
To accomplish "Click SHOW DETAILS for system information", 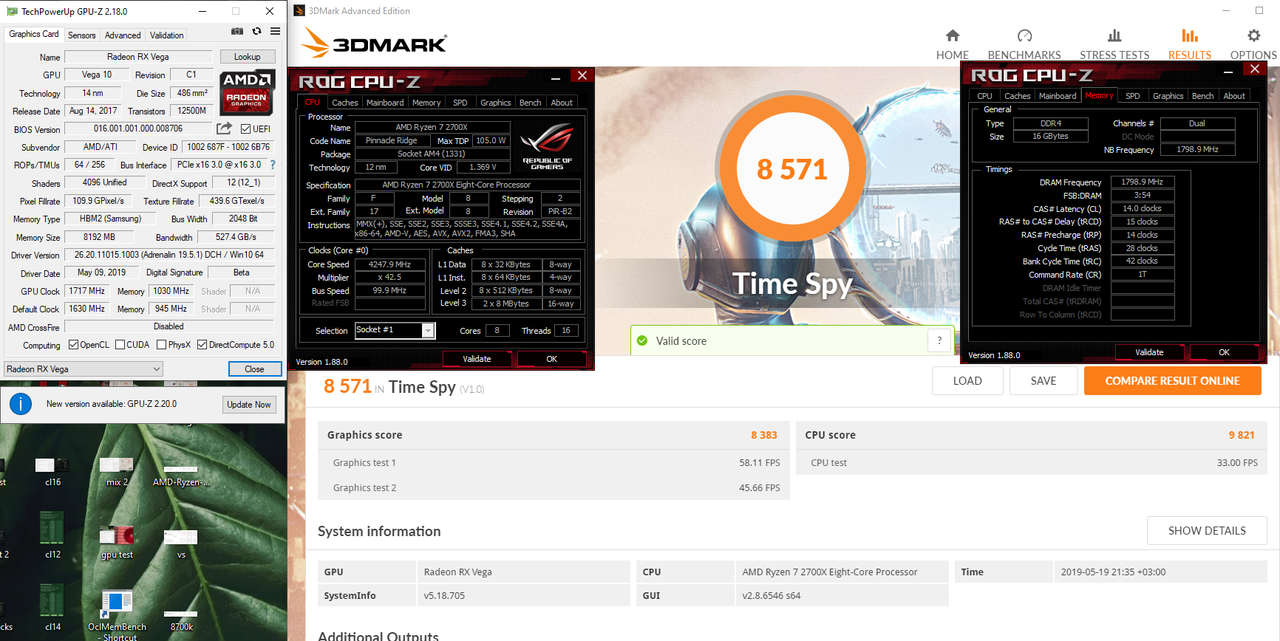I will click(1207, 531).
